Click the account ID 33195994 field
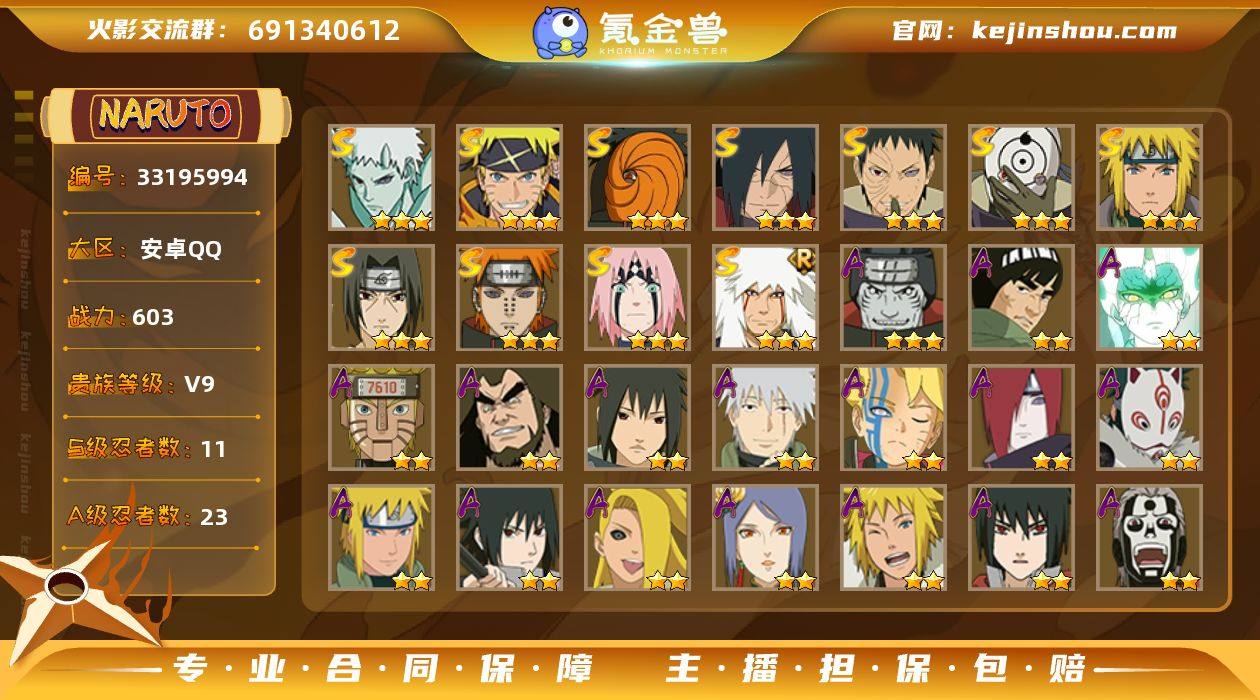This screenshot has width=1260, height=700. (158, 178)
